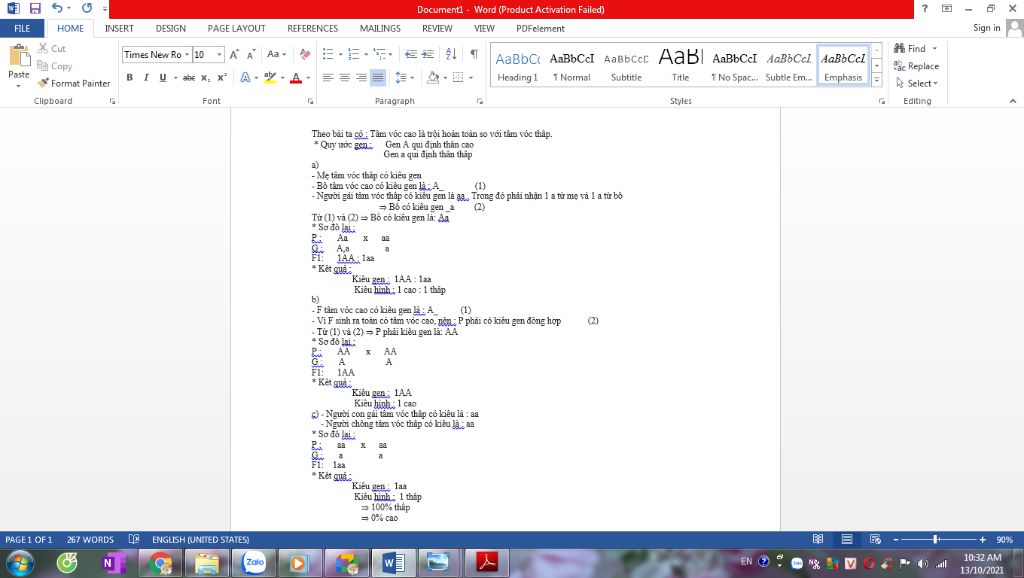Apply paragraph shading
The width and height of the screenshot is (1024, 578).
[432, 78]
